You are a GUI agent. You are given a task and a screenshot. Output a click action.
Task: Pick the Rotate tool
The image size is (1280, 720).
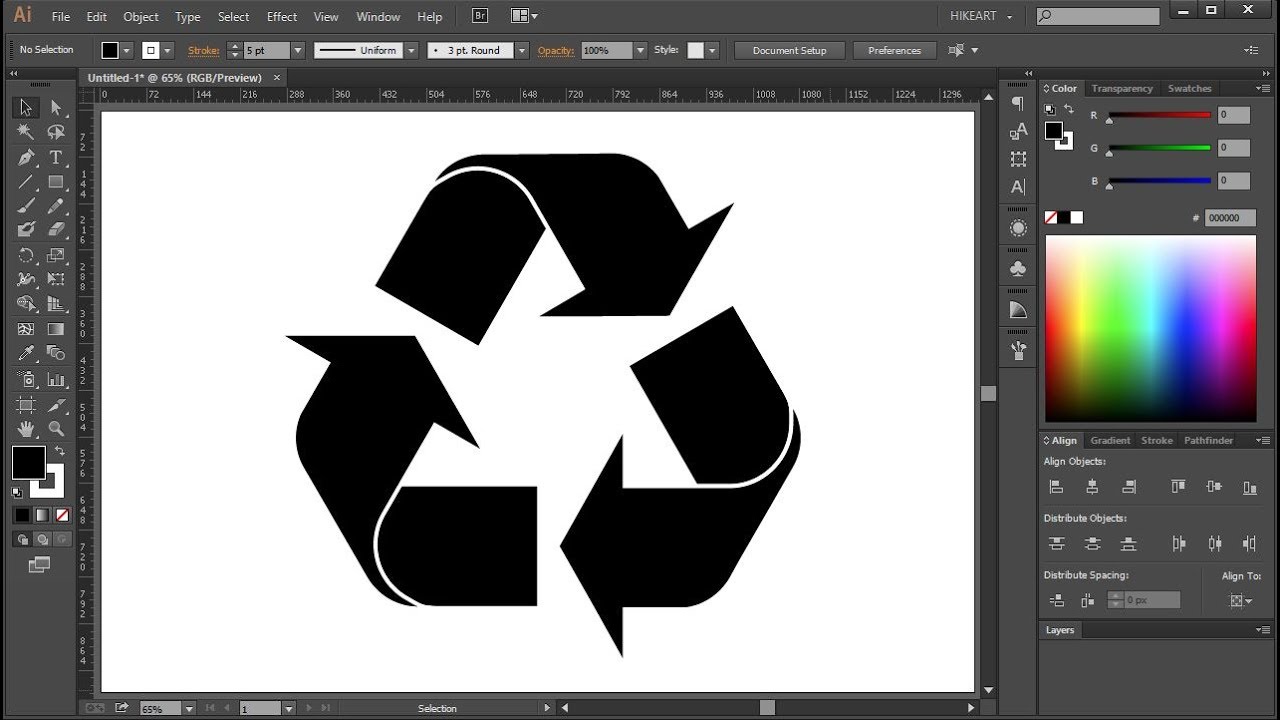[26, 255]
